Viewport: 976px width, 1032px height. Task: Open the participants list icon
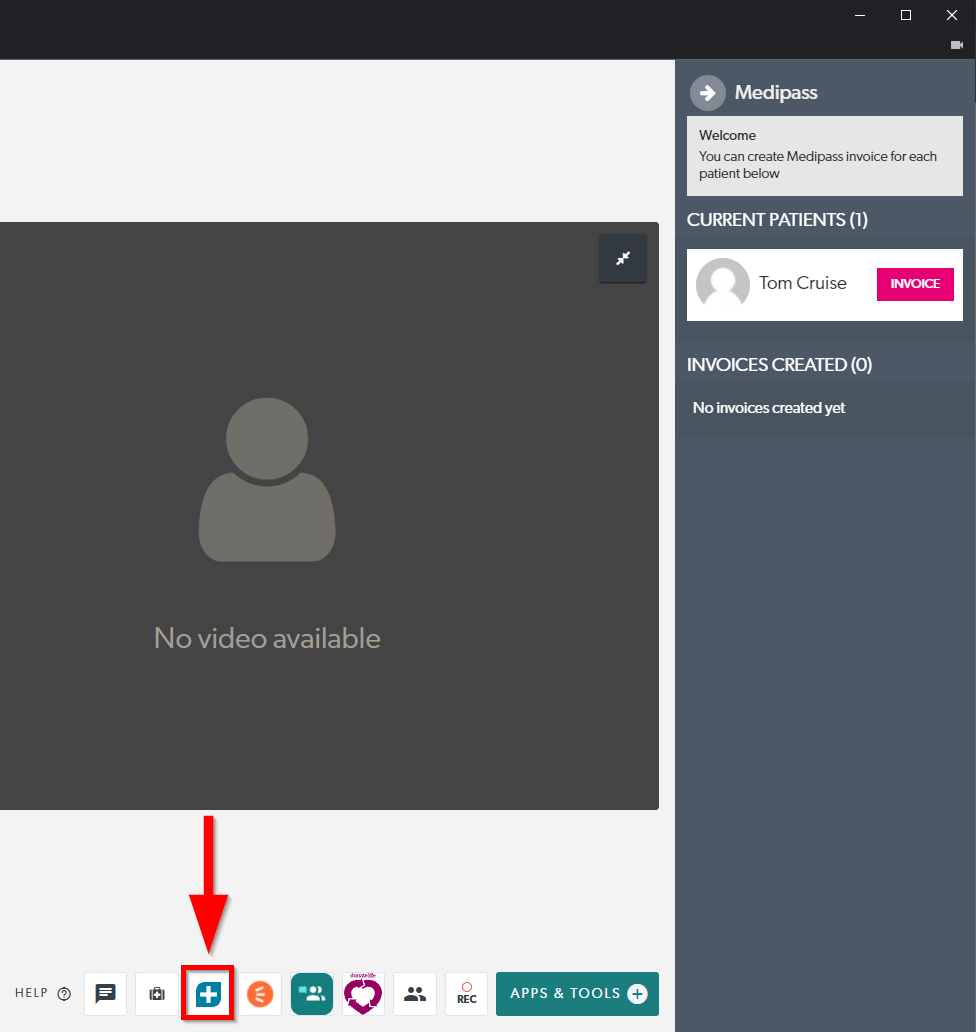414,993
